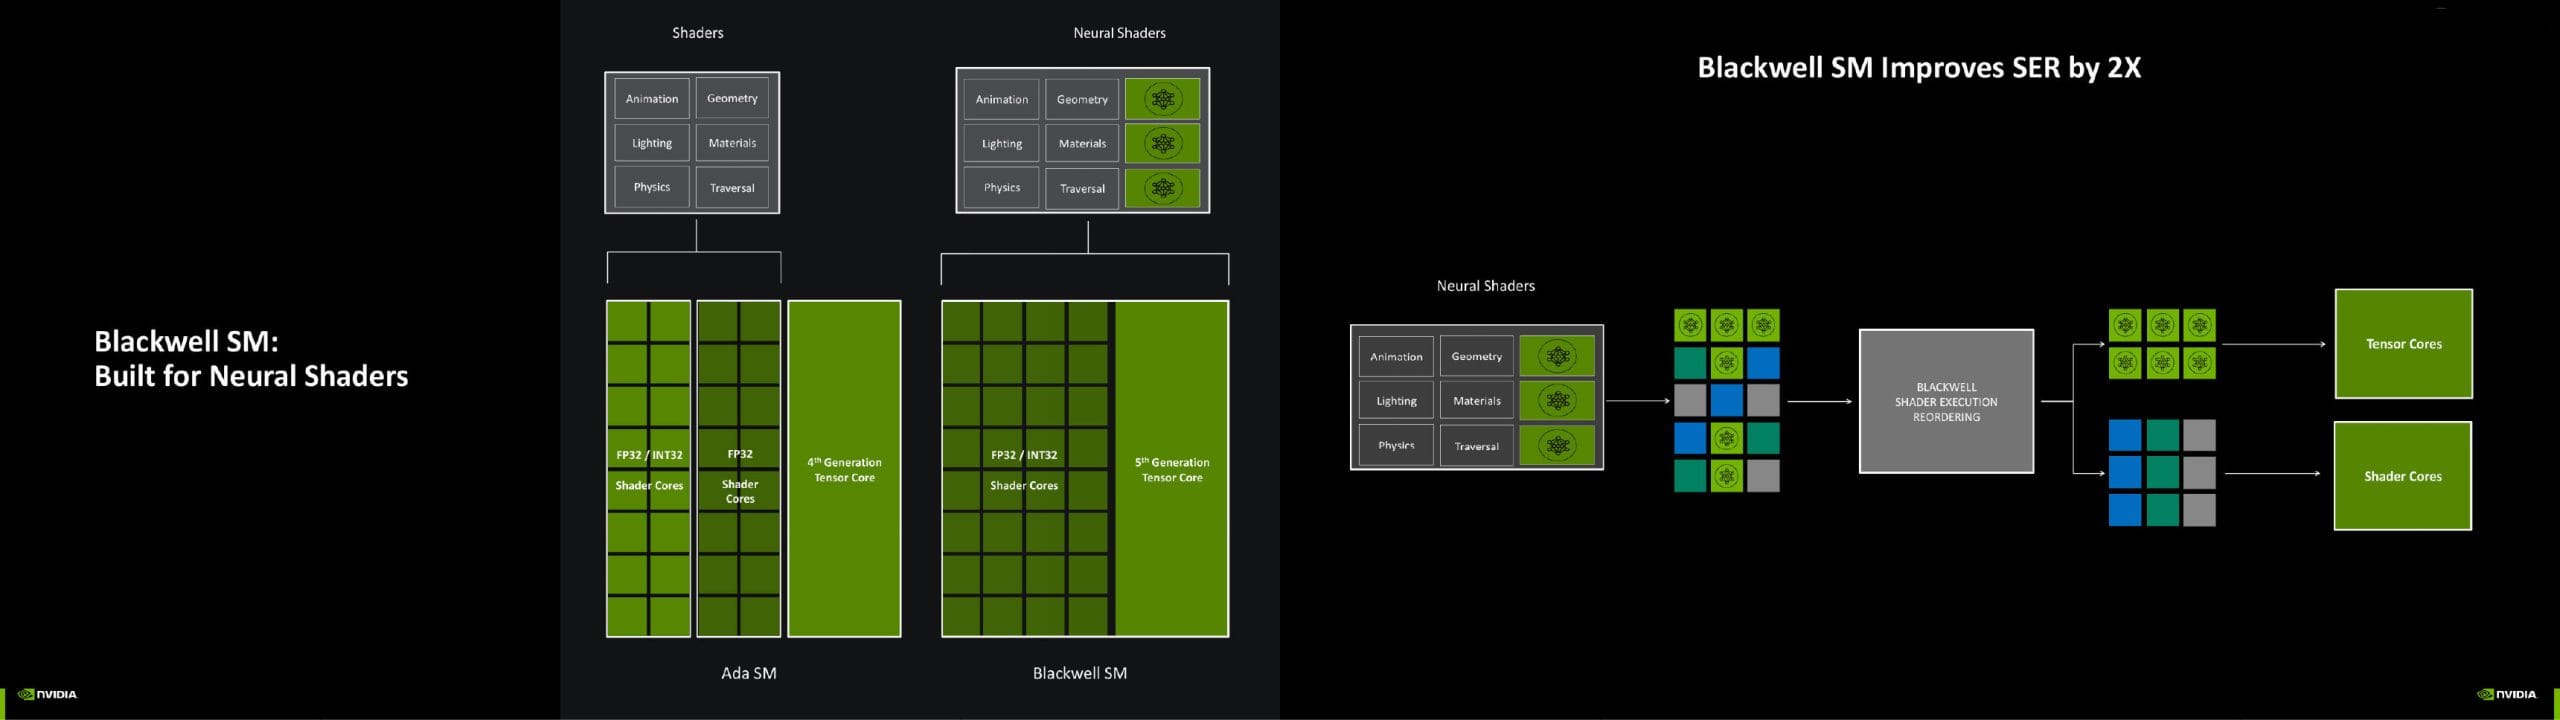This screenshot has width=2560, height=720.
Task: Click the 4th Generation Tensor Core block
Action: (x=844, y=469)
